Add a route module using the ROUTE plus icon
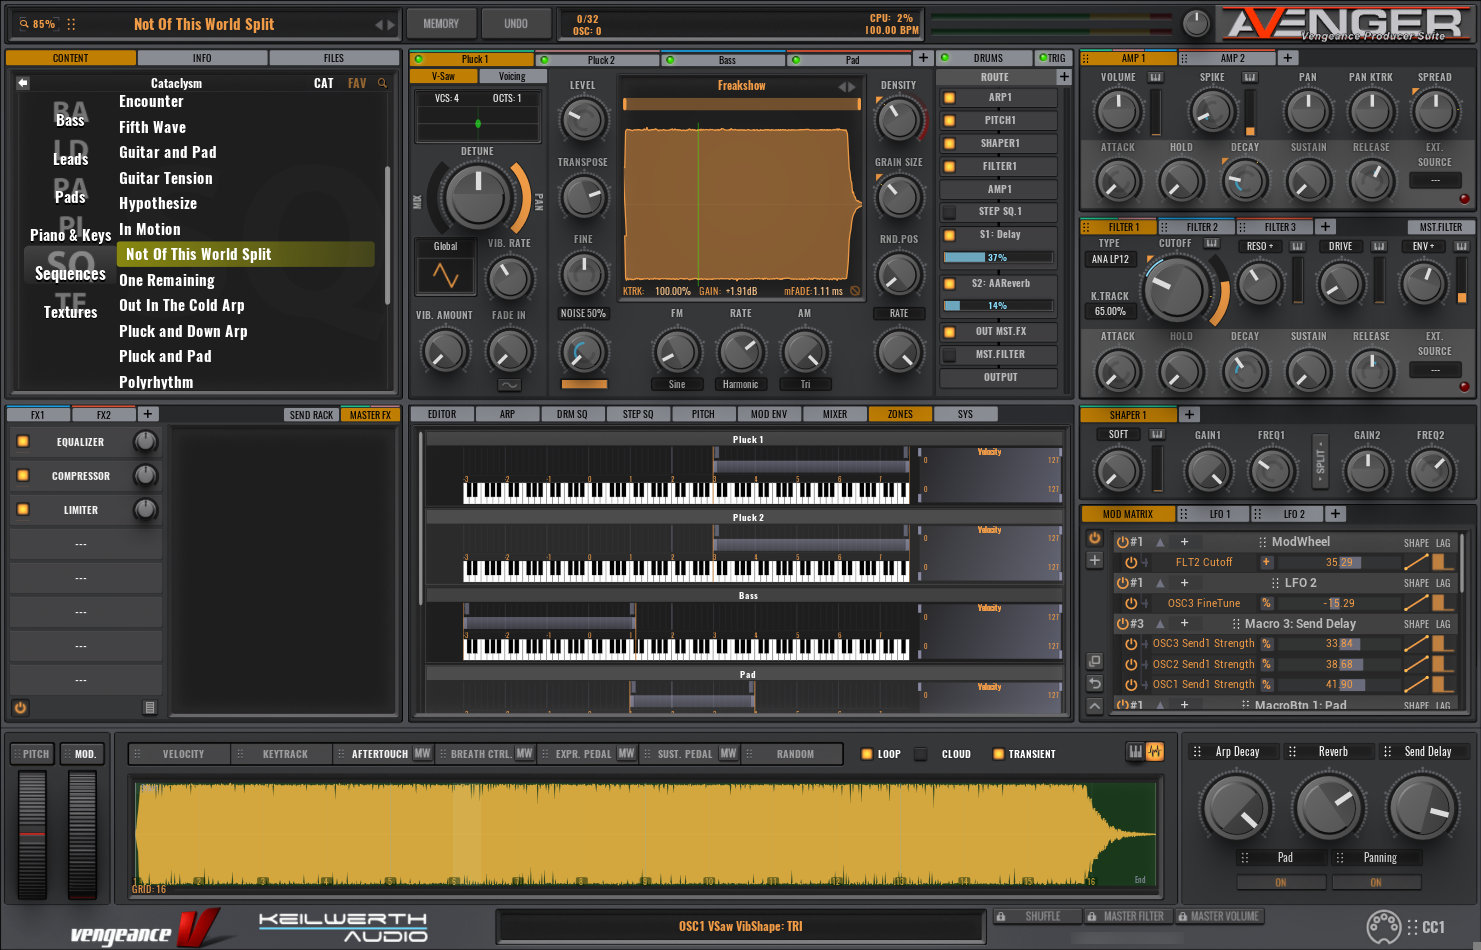 (1064, 77)
